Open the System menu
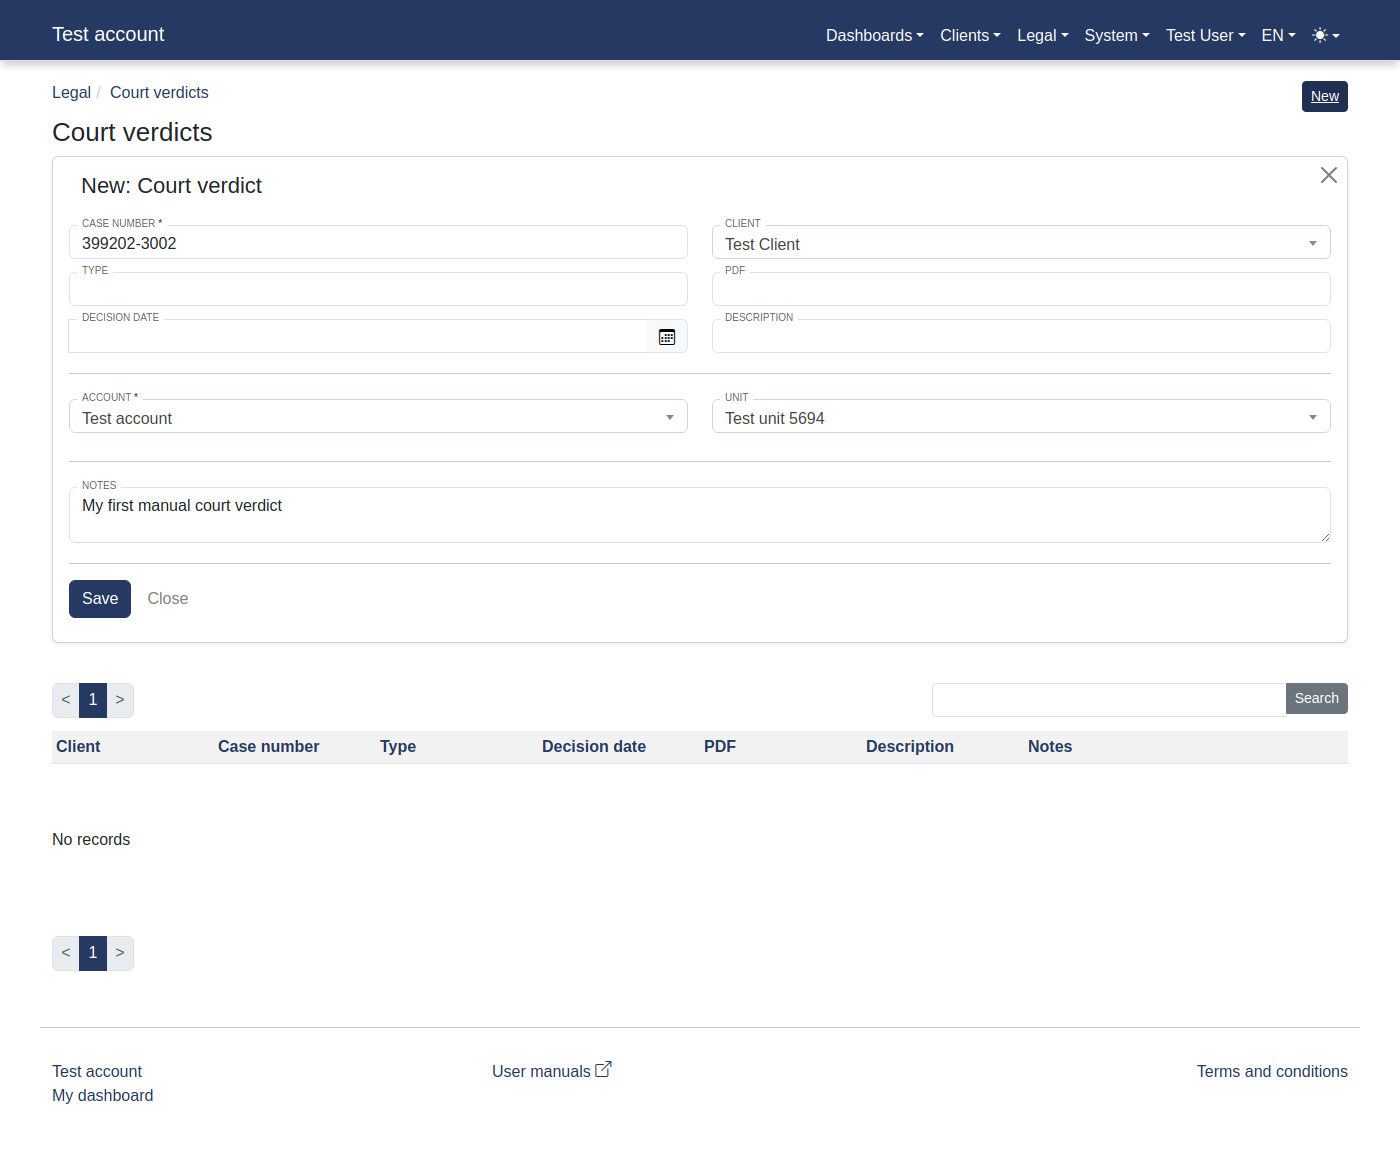 [1116, 35]
